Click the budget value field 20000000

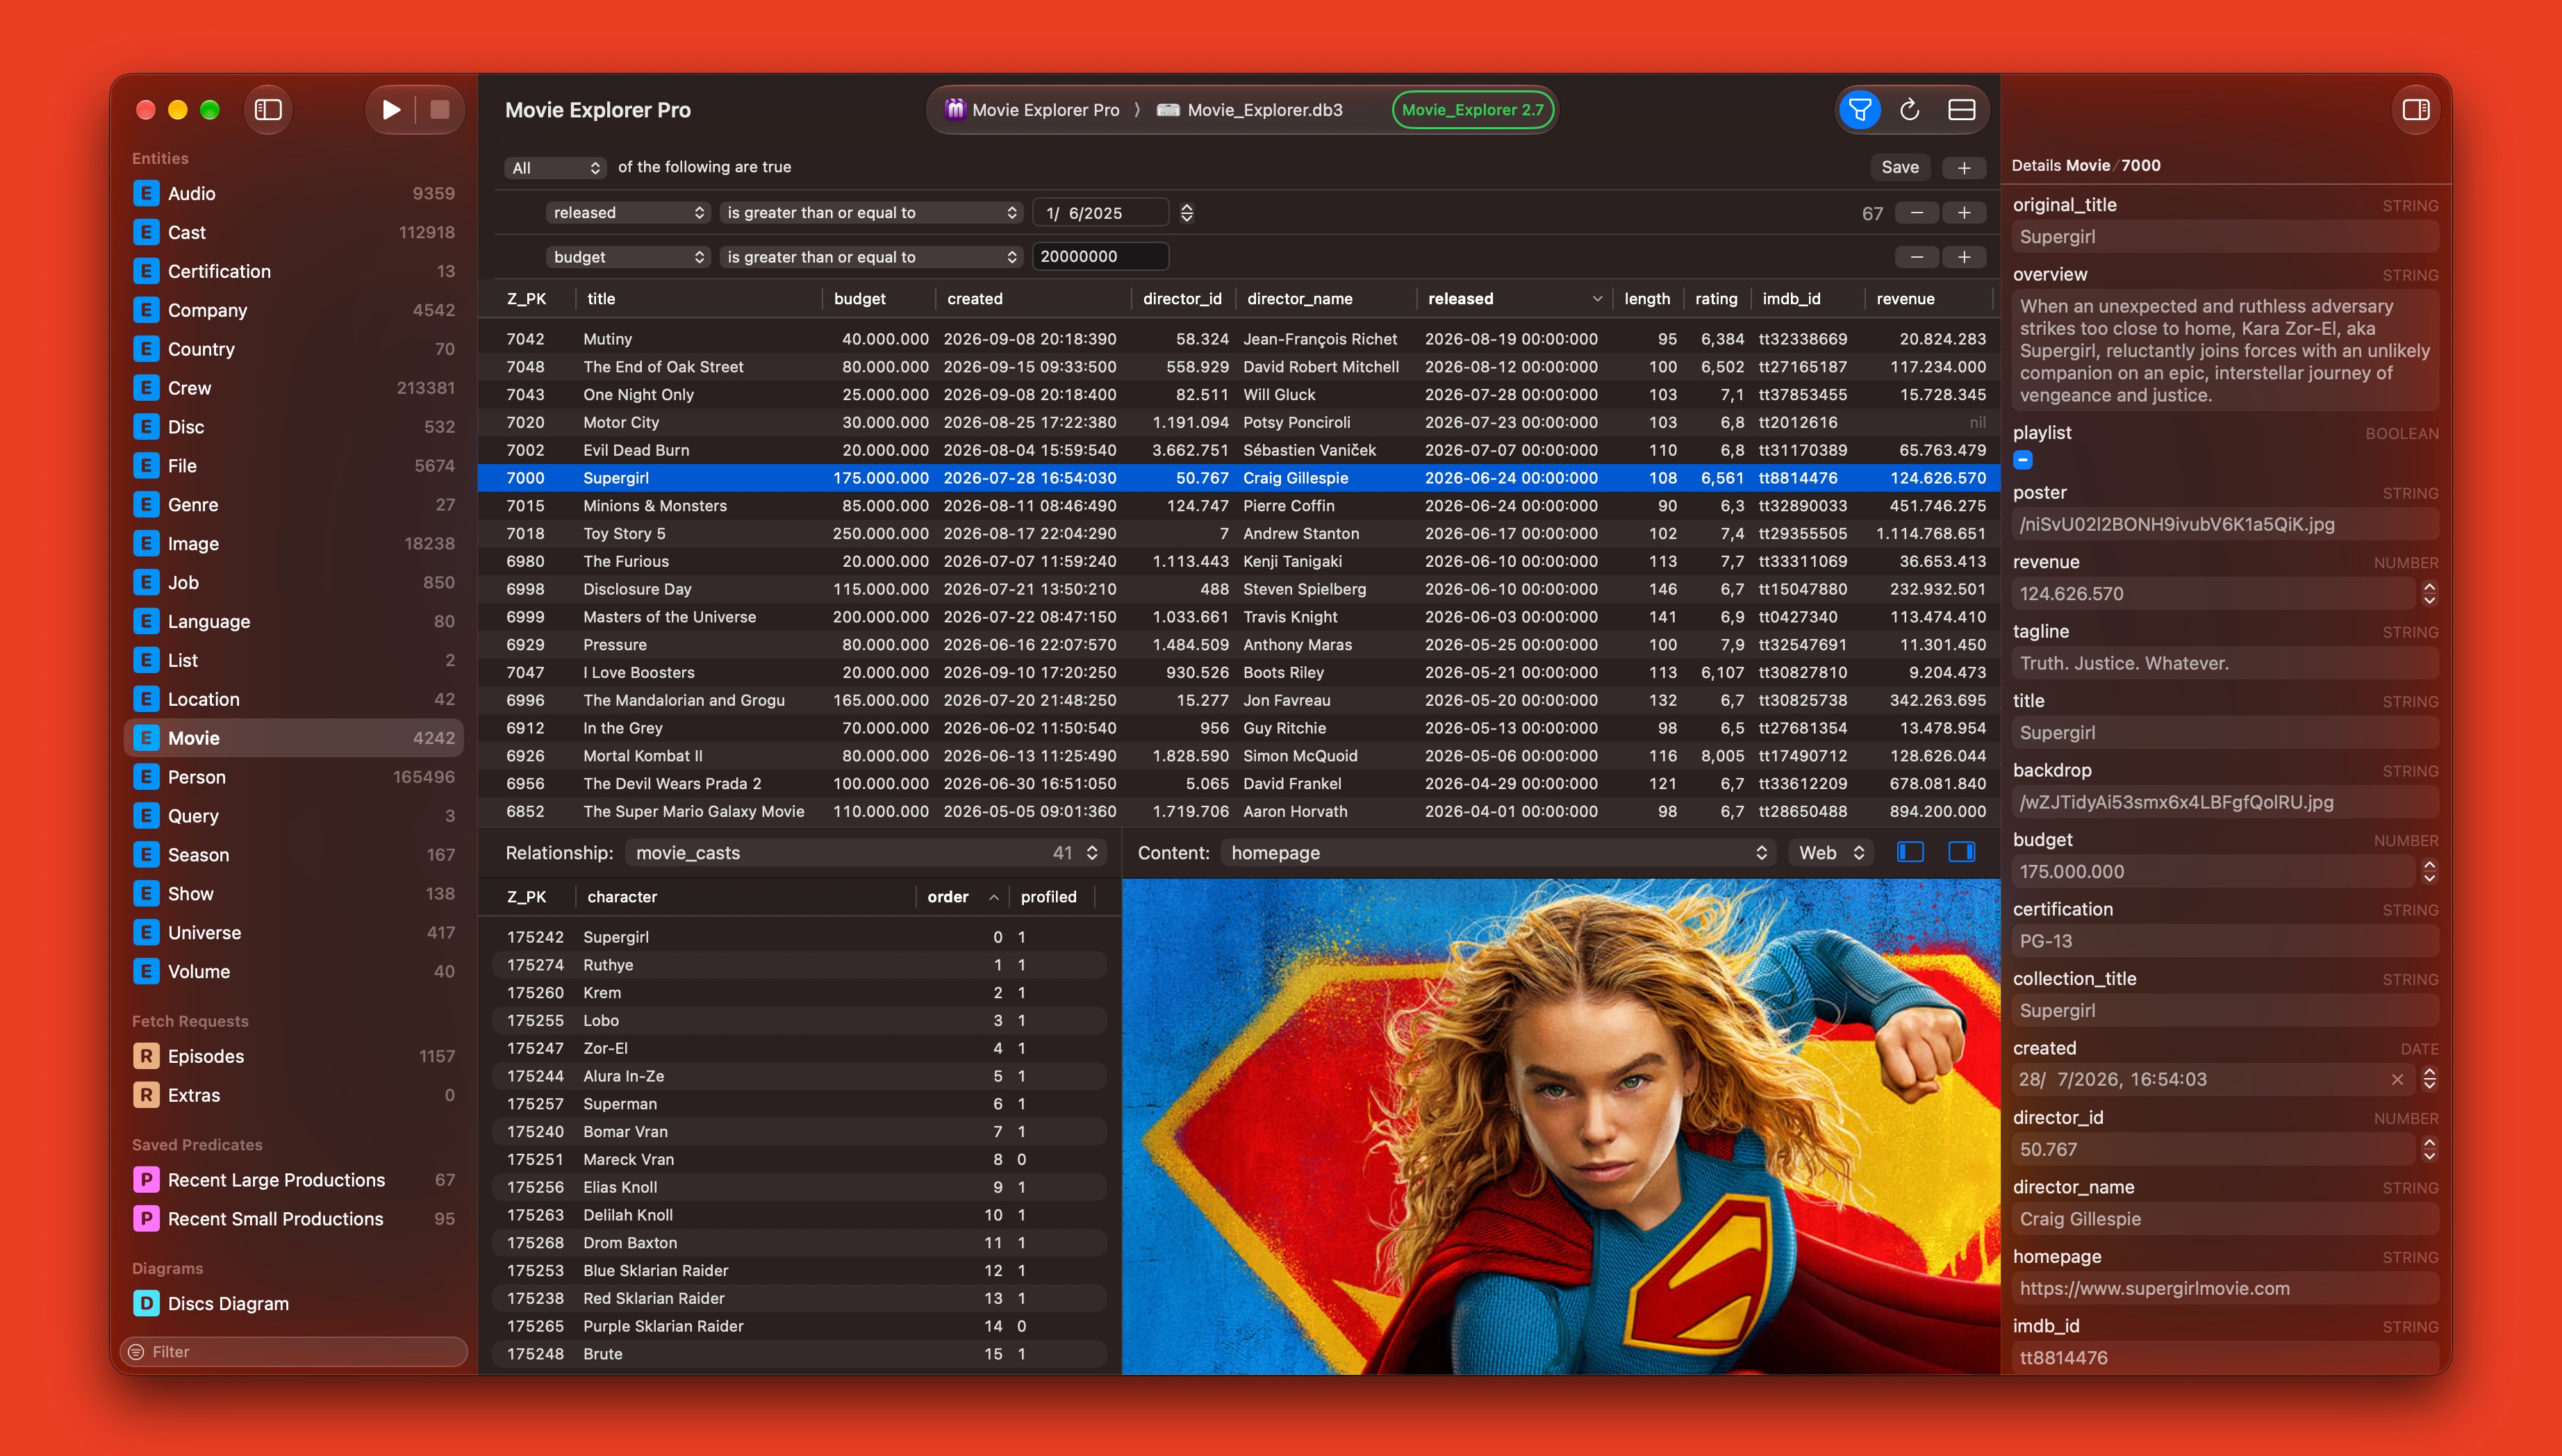click(1100, 257)
